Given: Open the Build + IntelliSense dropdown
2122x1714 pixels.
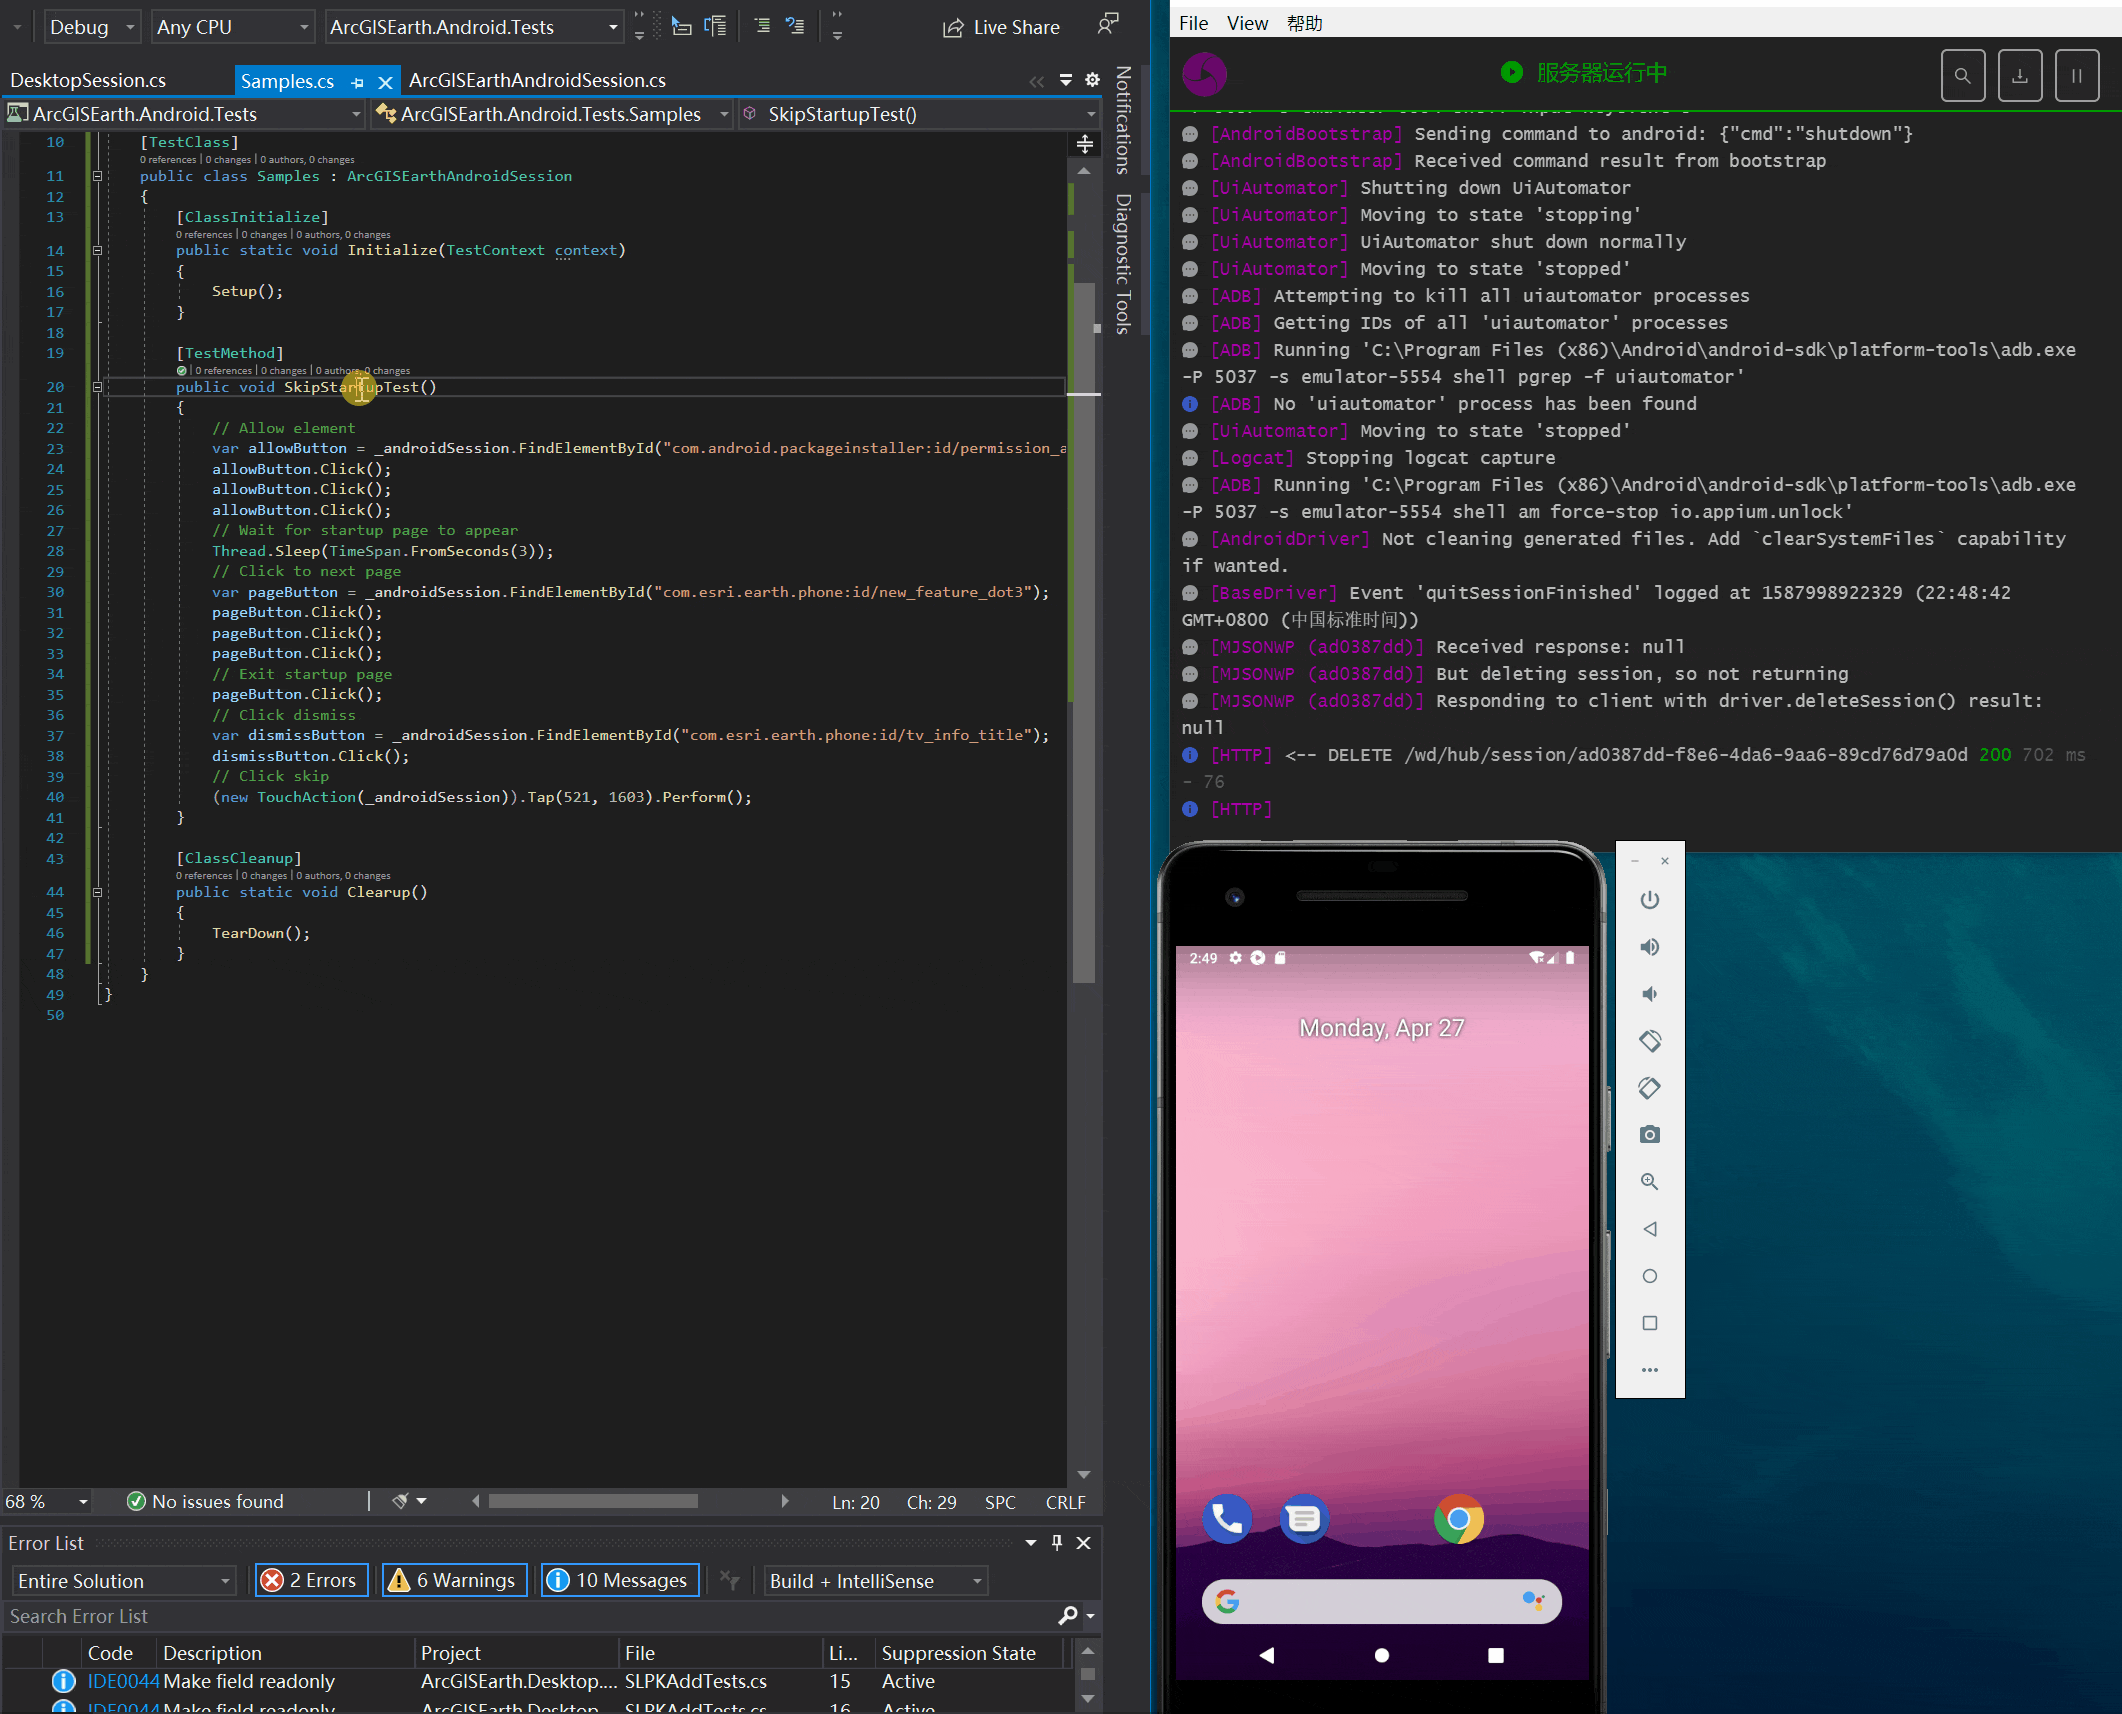Looking at the screenshot, I should click(876, 1580).
